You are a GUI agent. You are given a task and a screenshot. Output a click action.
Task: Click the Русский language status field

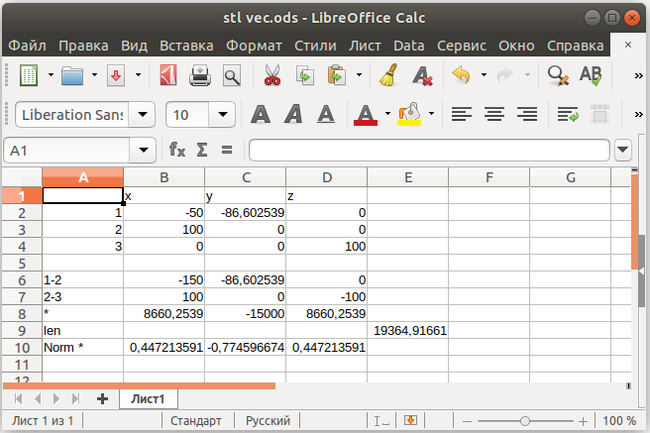click(x=268, y=421)
